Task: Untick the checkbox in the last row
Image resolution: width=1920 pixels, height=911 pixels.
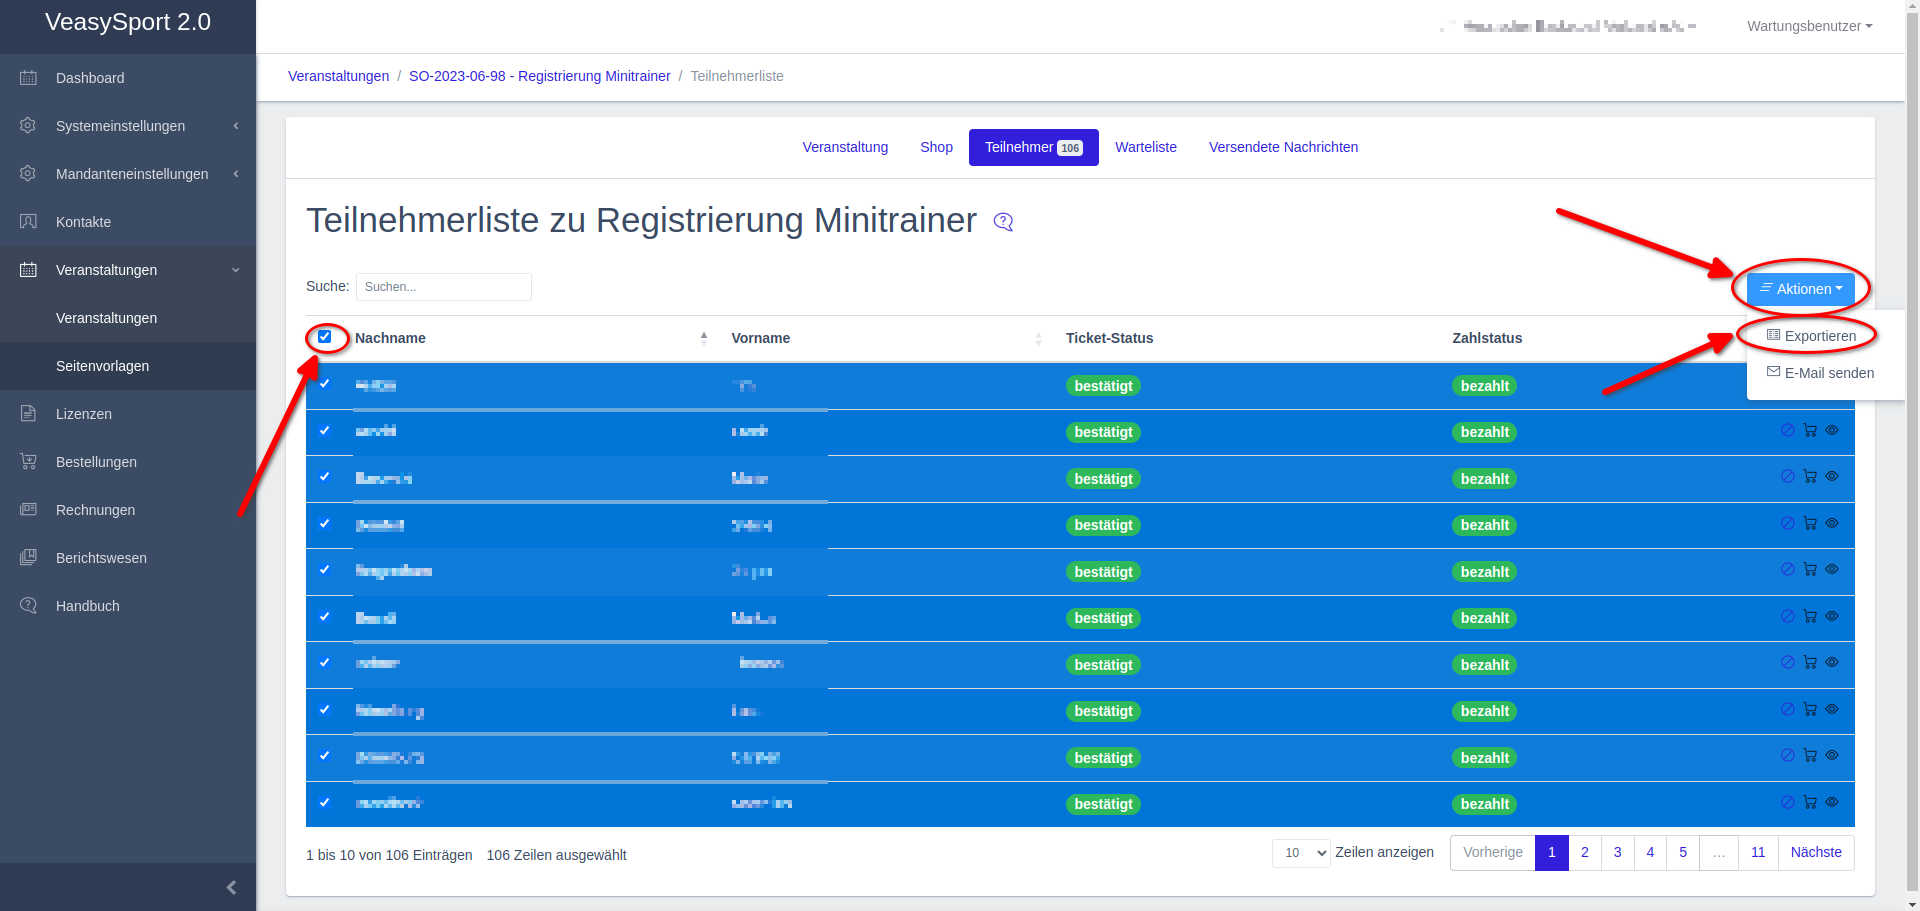Action: [x=325, y=802]
